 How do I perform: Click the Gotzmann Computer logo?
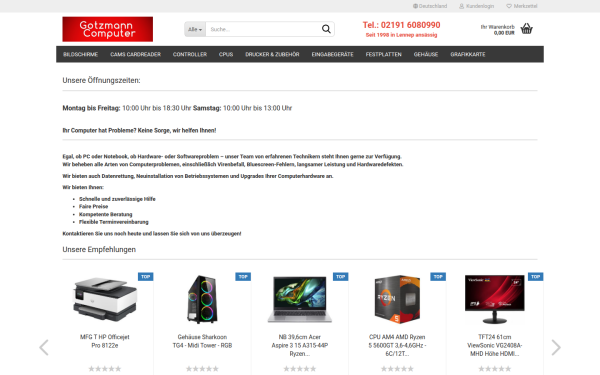coord(108,29)
